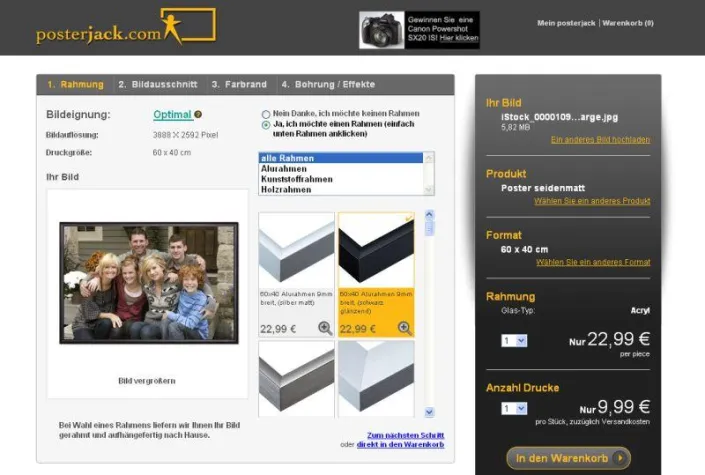Choose 'Alurahmen' in frame list
This screenshot has height=475, width=705.
tap(341, 169)
